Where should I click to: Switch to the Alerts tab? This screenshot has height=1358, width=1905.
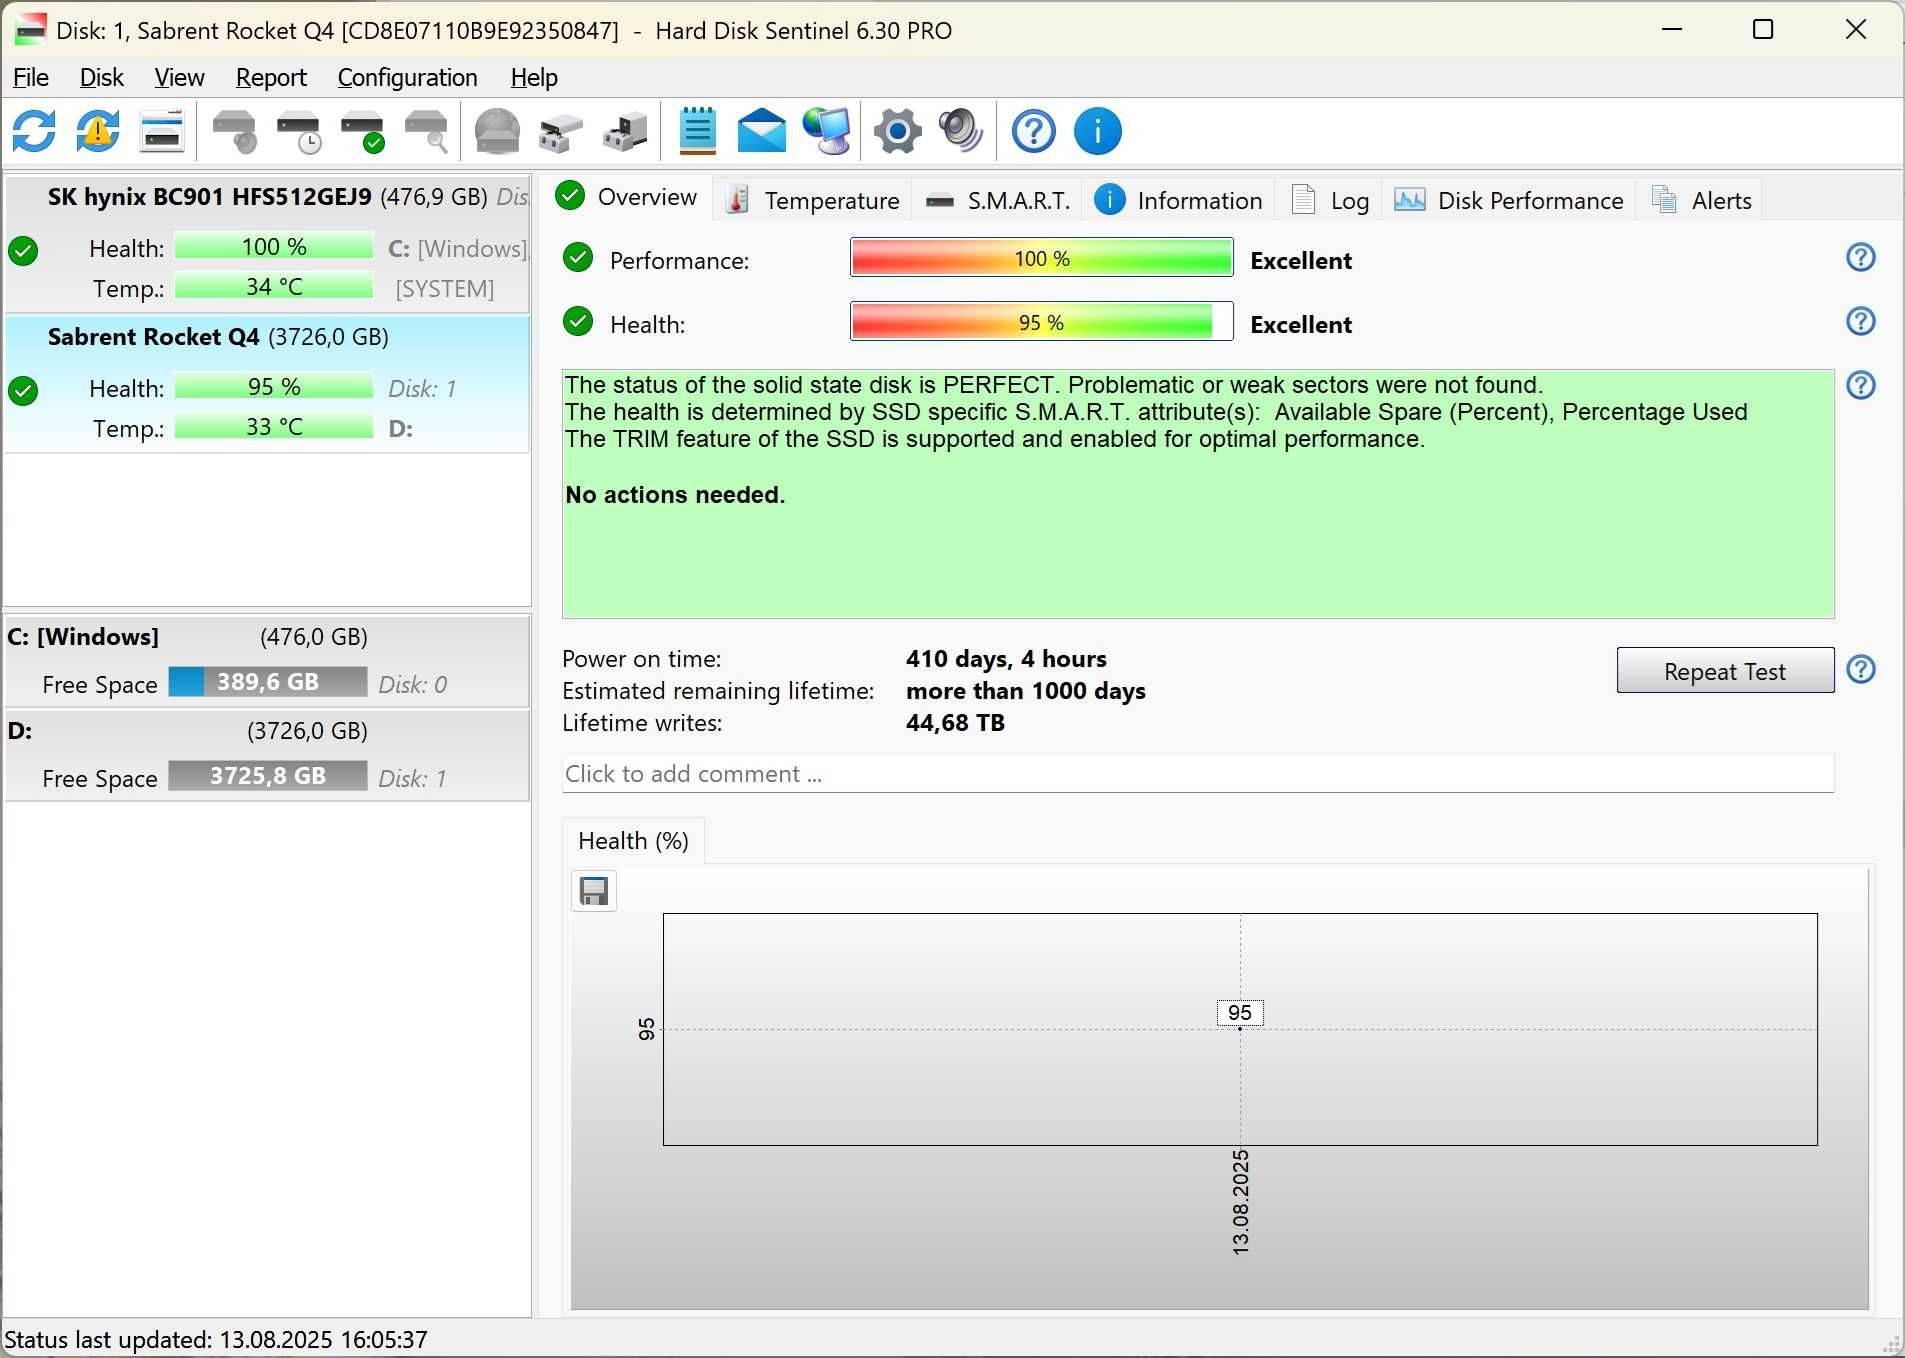coord(1702,200)
